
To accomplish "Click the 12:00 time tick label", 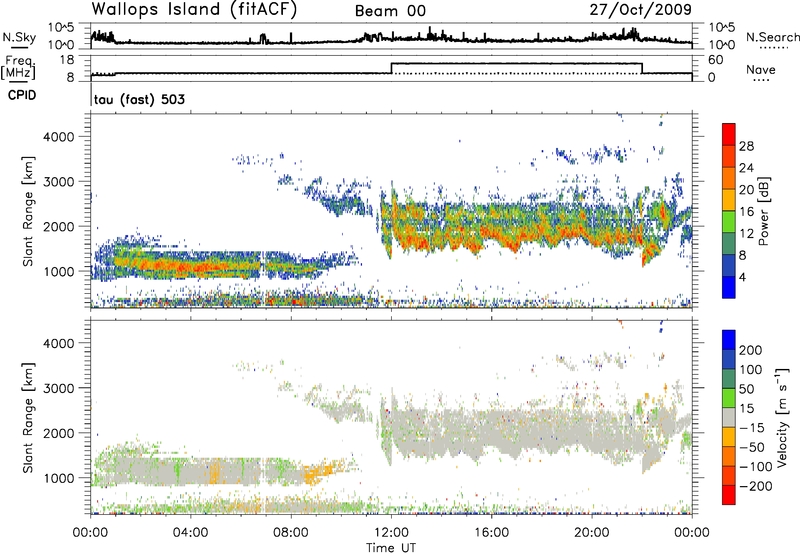I will (391, 533).
